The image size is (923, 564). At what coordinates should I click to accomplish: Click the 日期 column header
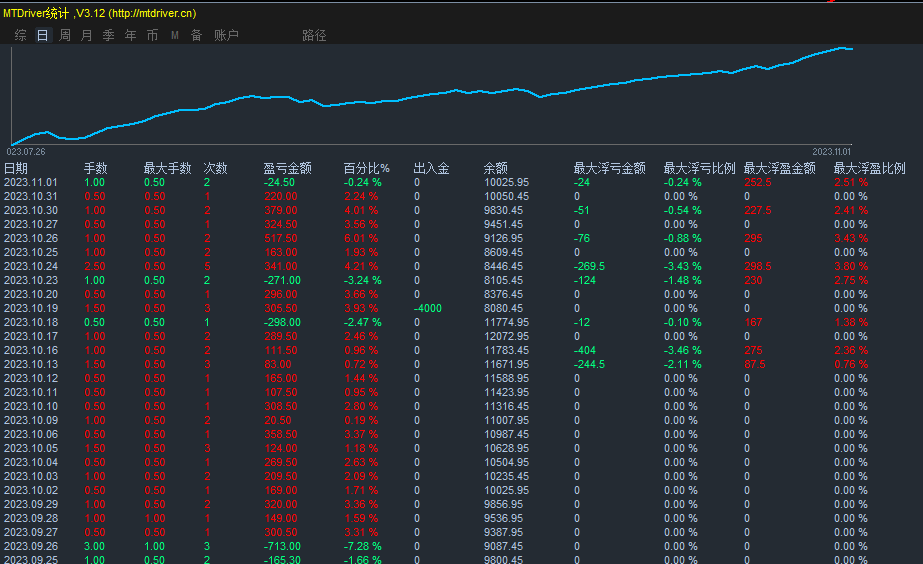(x=16, y=168)
